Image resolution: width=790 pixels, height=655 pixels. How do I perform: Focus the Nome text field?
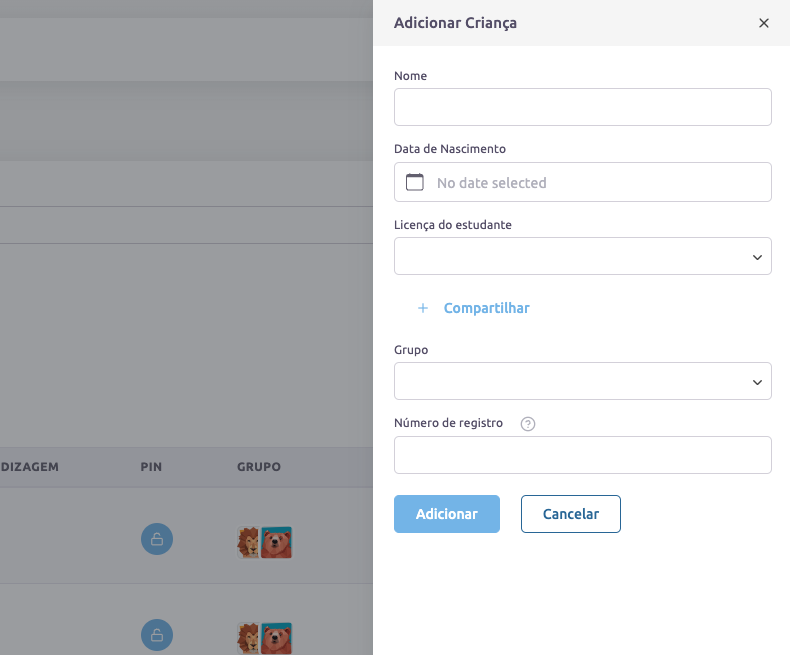(583, 107)
